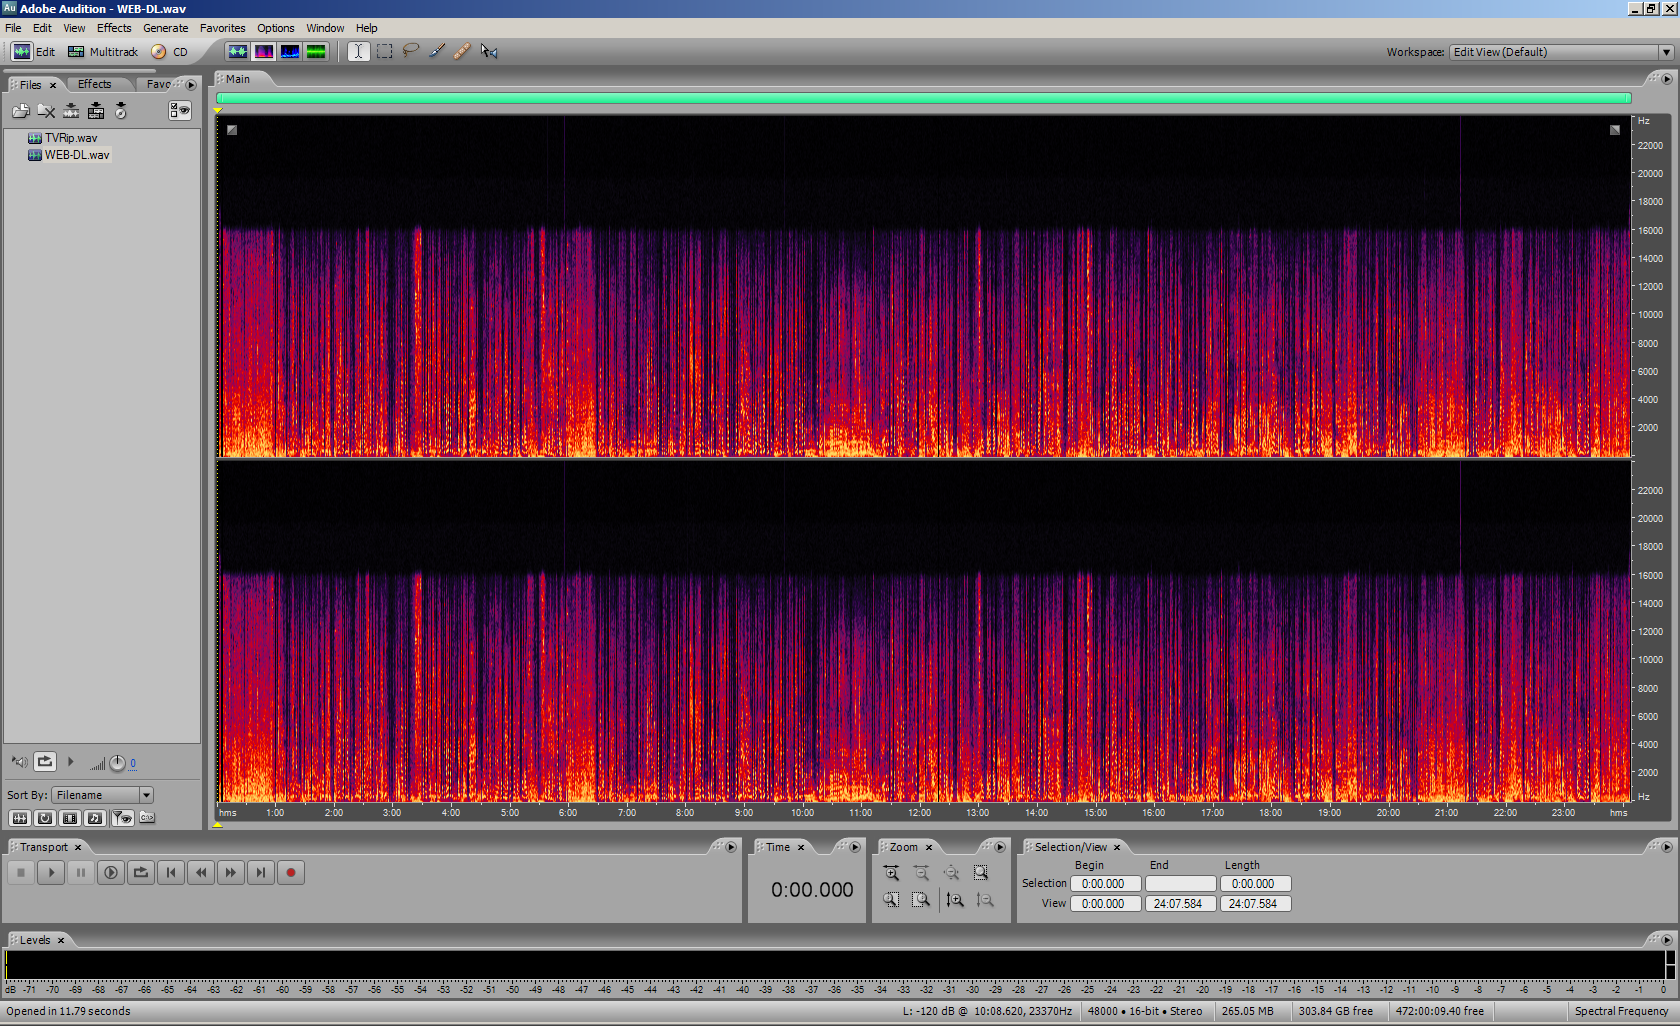Open the File menu
The width and height of the screenshot is (1680, 1026).
(x=13, y=28)
